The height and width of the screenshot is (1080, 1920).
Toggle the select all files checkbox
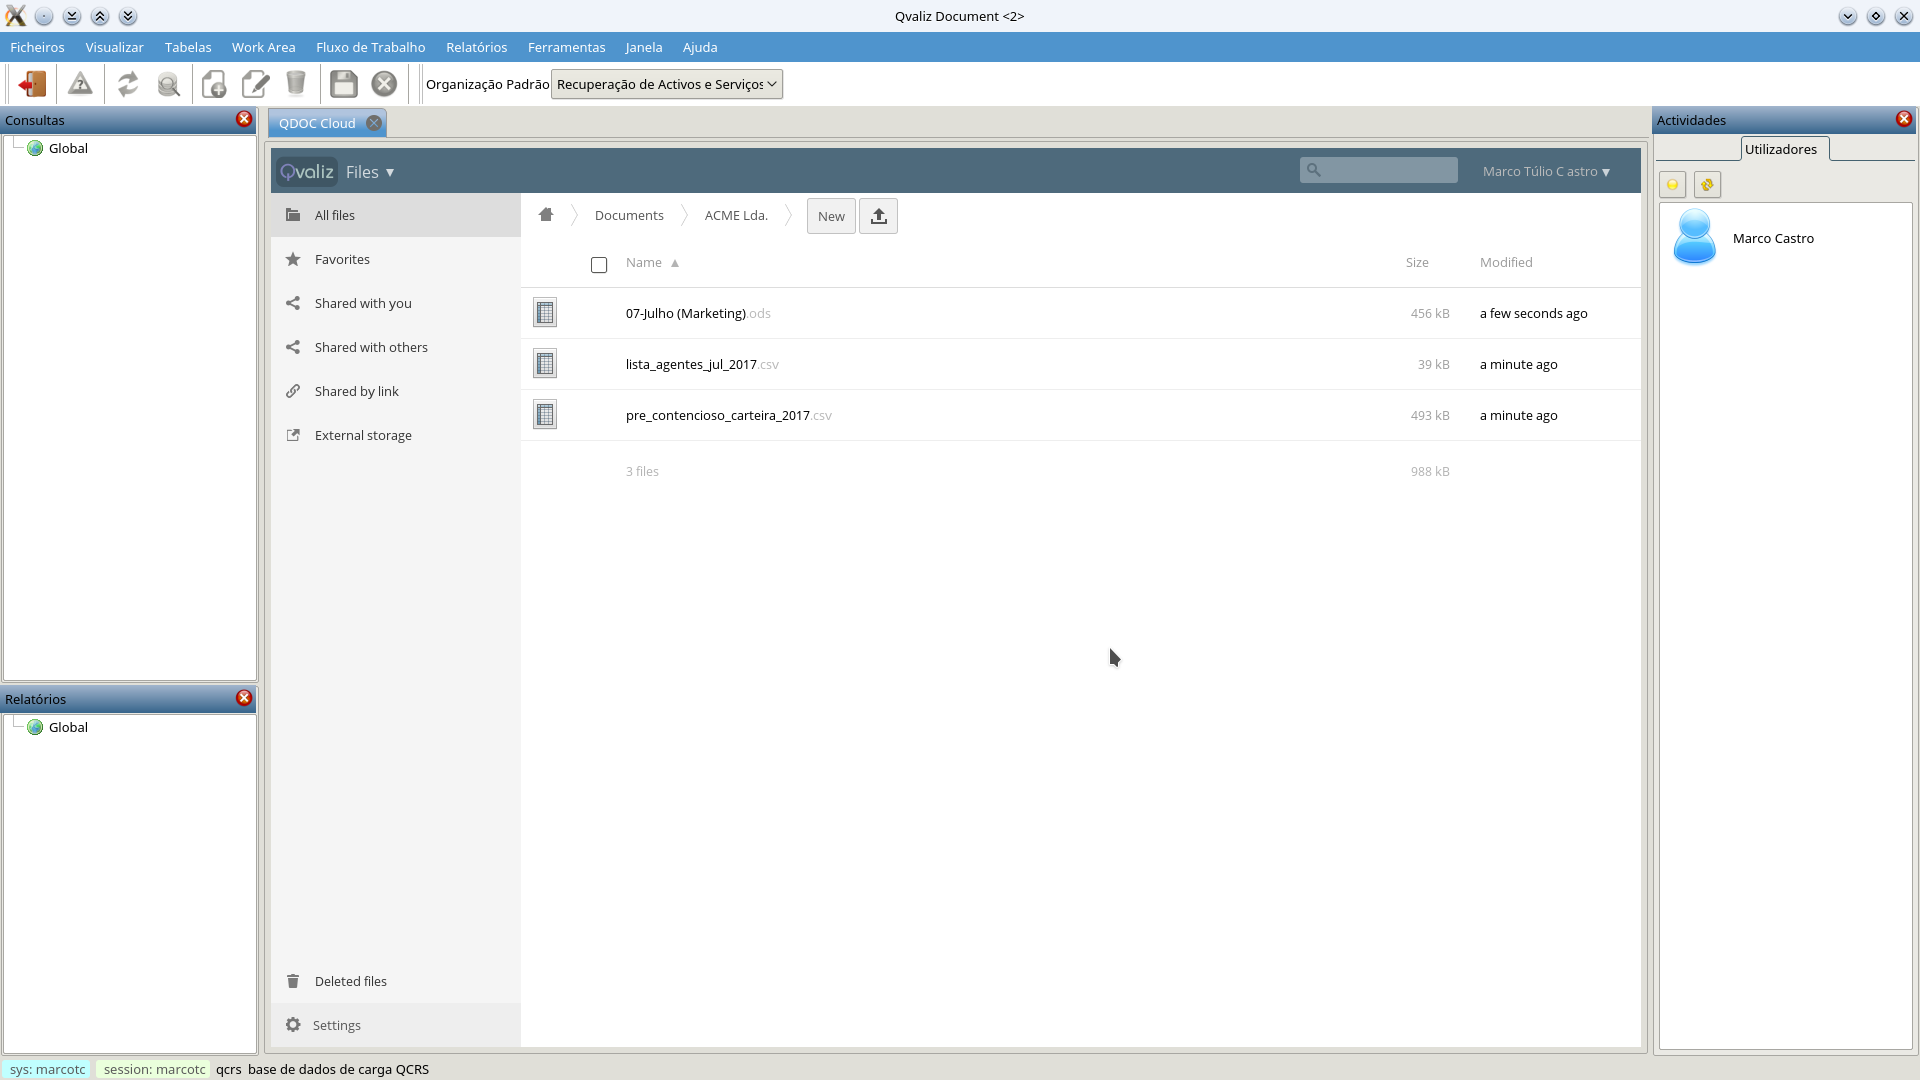coord(599,265)
